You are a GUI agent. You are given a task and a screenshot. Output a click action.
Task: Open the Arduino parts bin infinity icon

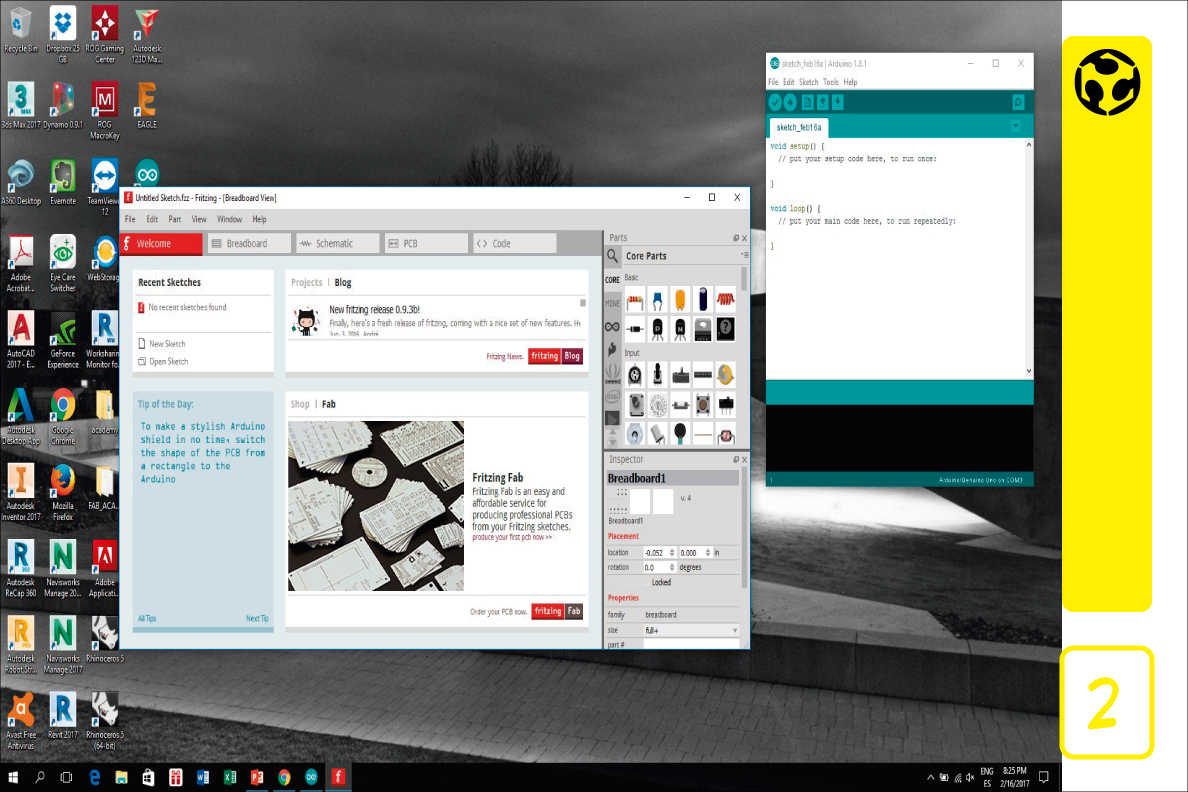click(x=612, y=327)
